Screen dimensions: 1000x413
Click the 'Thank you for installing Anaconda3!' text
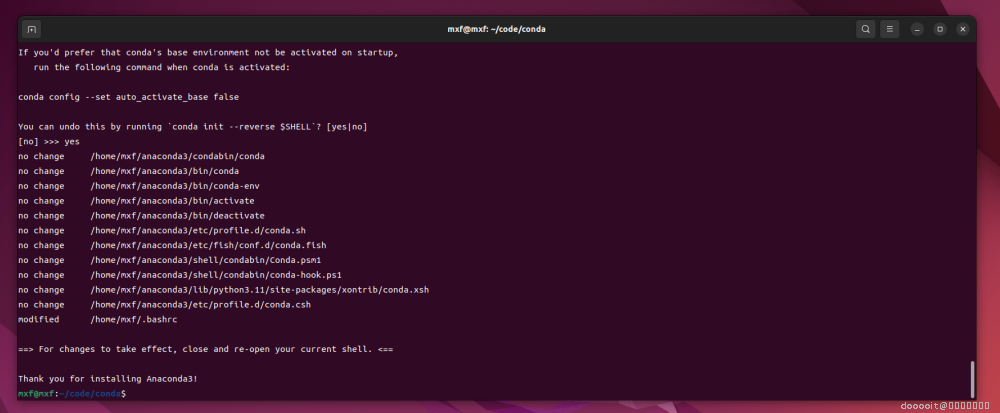tap(108, 378)
